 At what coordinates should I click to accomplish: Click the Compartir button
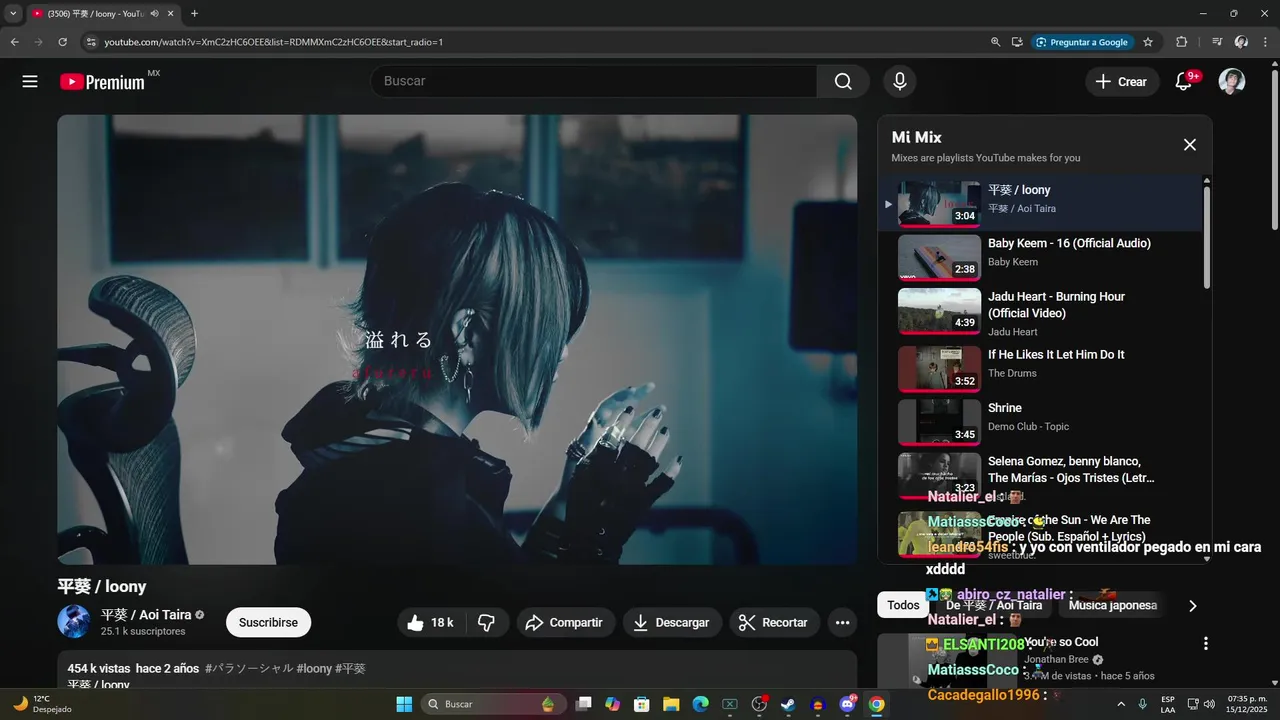[564, 623]
